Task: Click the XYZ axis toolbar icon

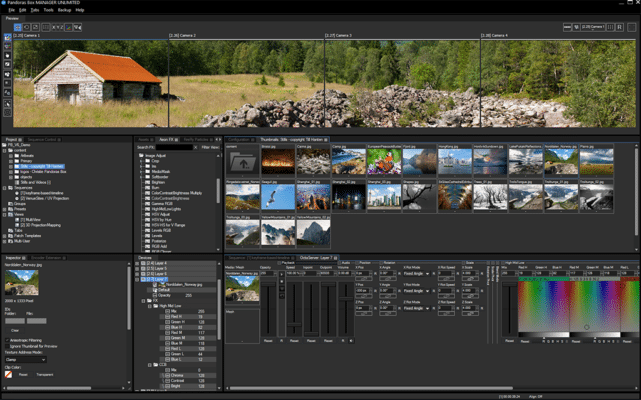Action: pos(57,26)
